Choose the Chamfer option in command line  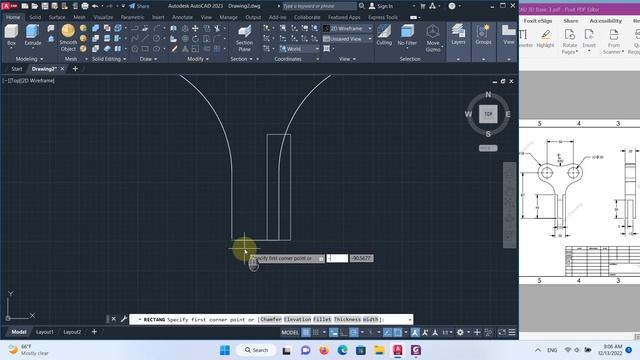[x=271, y=319]
